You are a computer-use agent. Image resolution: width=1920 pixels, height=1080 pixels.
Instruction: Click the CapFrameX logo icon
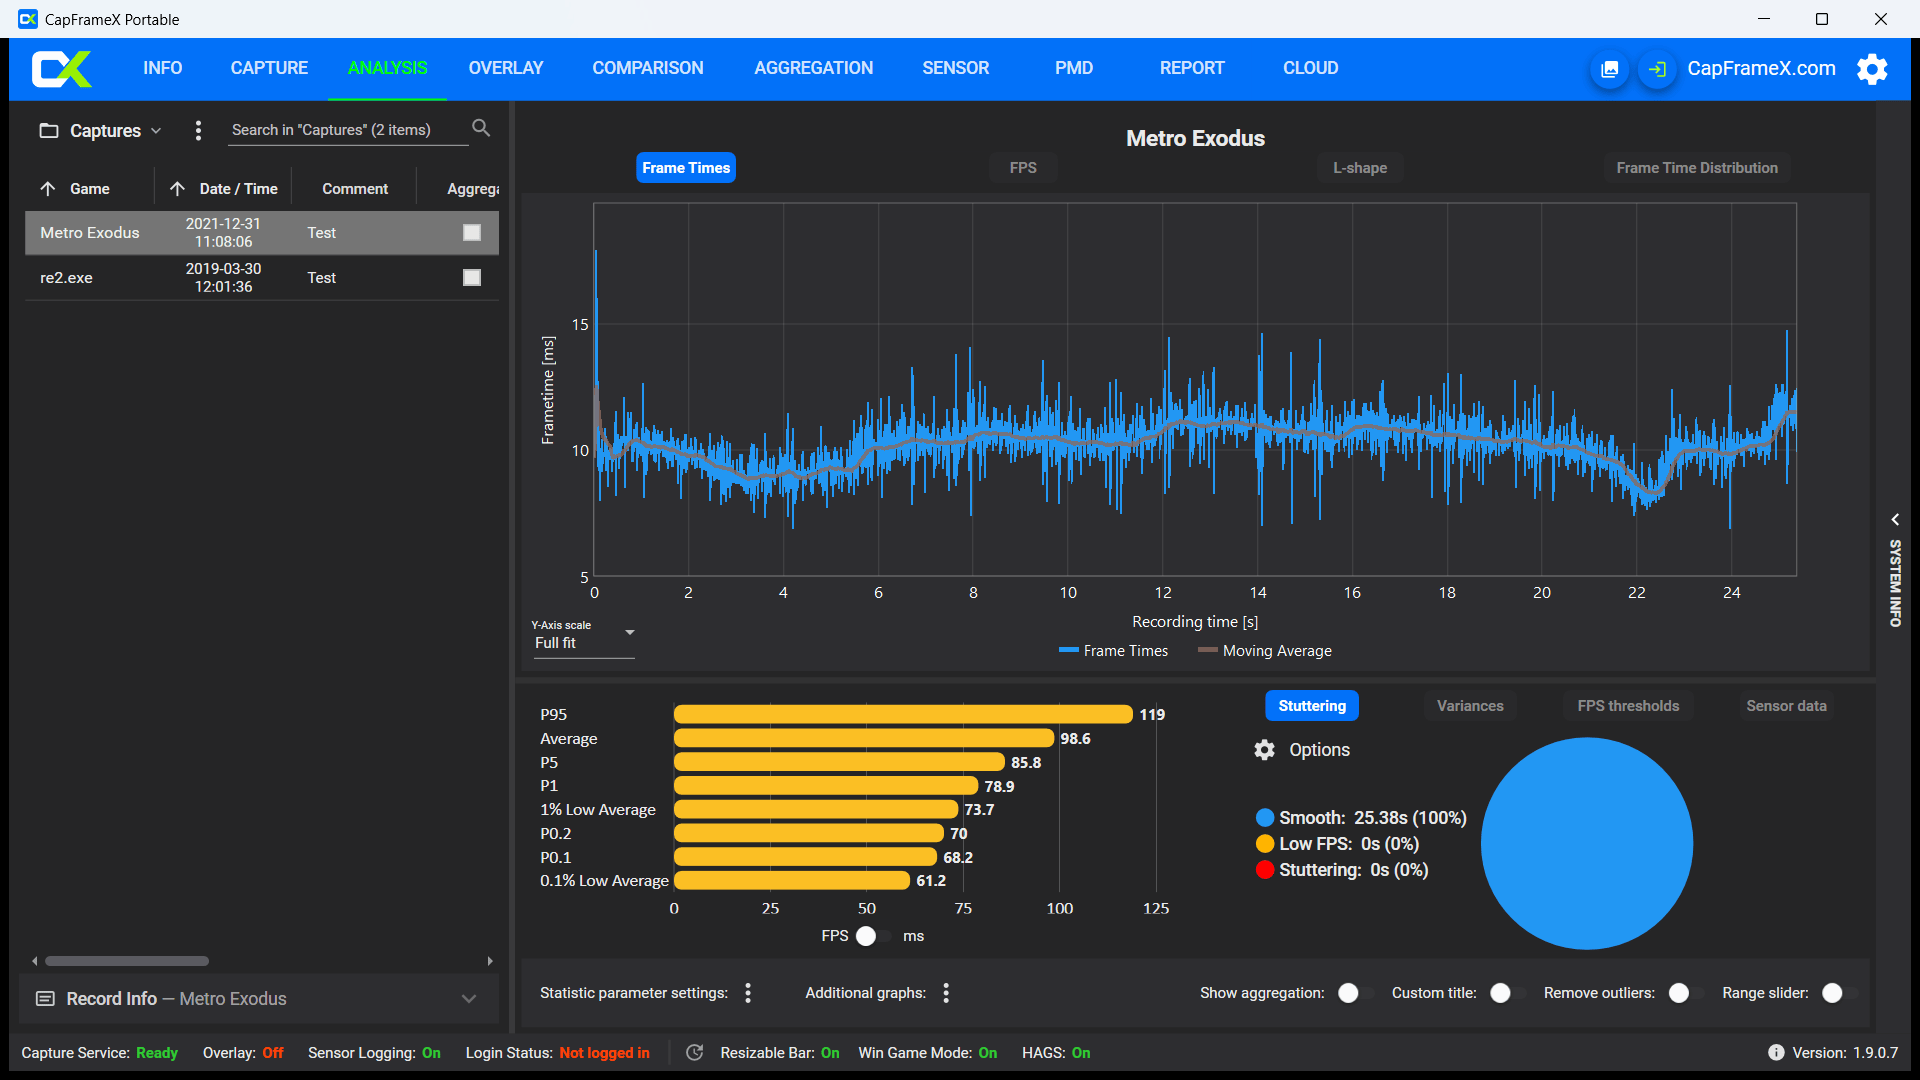[x=61, y=69]
